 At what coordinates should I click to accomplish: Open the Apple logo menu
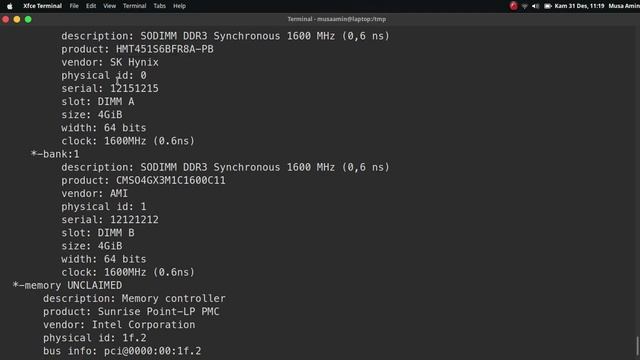point(10,6)
